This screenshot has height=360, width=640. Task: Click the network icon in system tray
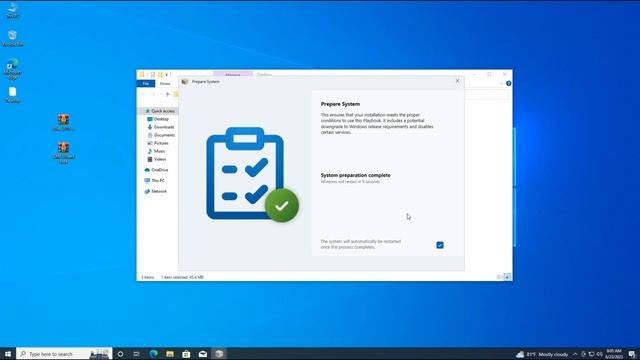591,354
